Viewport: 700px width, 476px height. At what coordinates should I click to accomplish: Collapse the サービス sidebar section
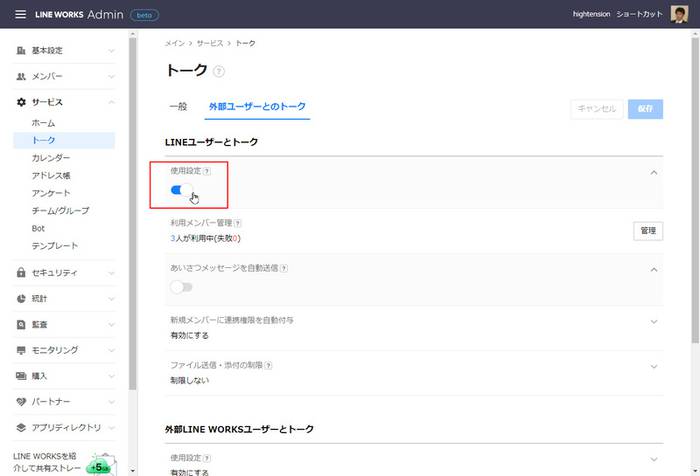click(x=111, y=102)
